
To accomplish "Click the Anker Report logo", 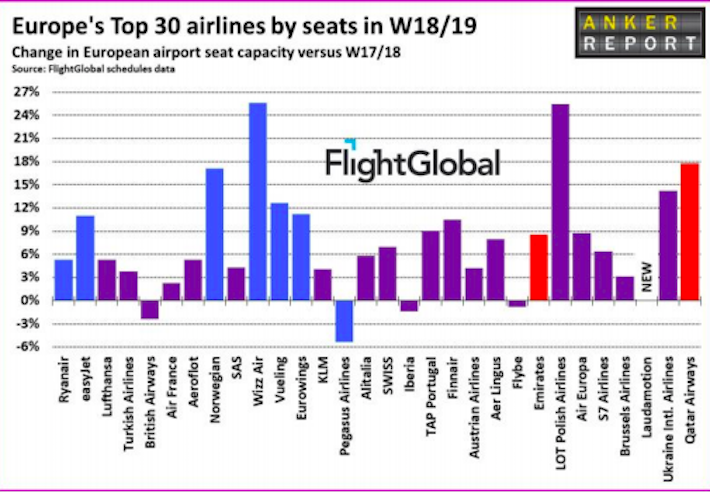I will [639, 33].
